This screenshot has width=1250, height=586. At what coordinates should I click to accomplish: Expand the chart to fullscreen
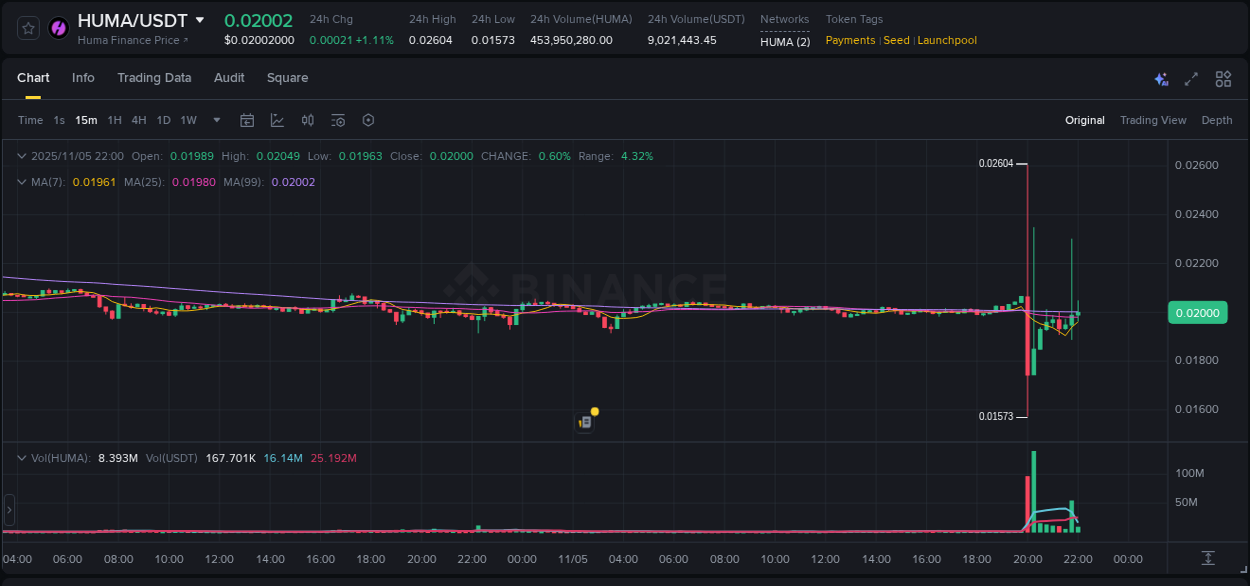pyautogui.click(x=1191, y=79)
